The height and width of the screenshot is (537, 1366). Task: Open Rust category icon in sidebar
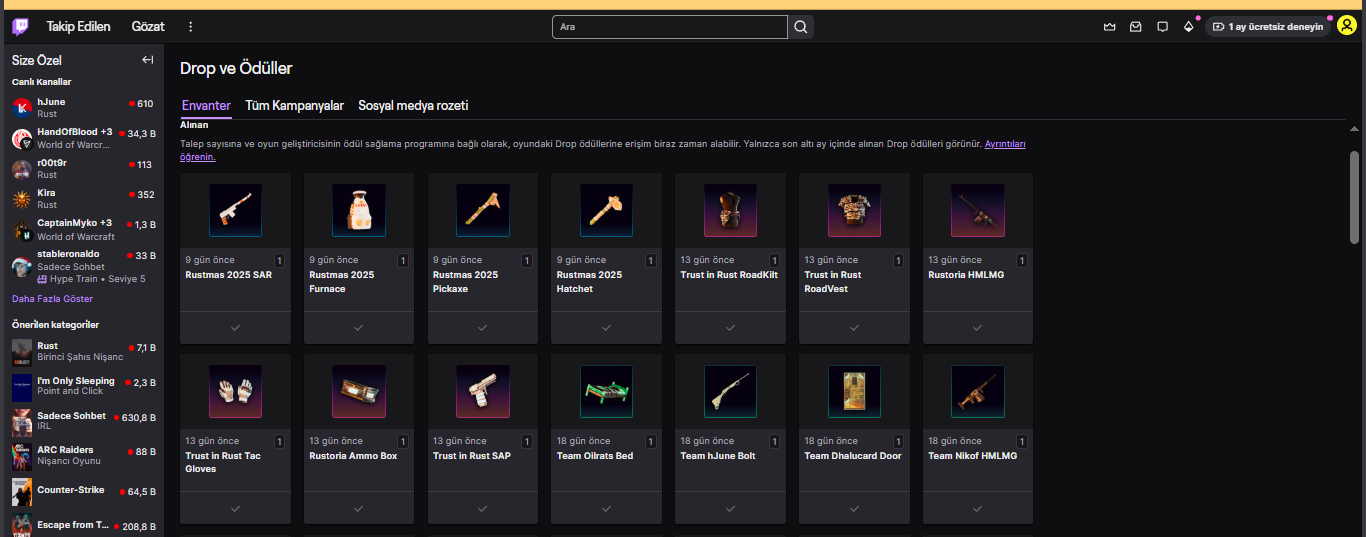[22, 352]
